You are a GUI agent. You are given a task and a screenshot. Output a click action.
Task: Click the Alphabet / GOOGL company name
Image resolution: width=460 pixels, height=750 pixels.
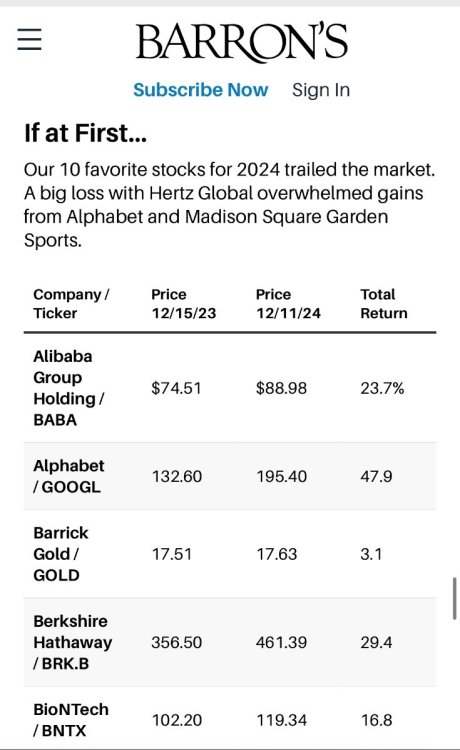click(68, 476)
